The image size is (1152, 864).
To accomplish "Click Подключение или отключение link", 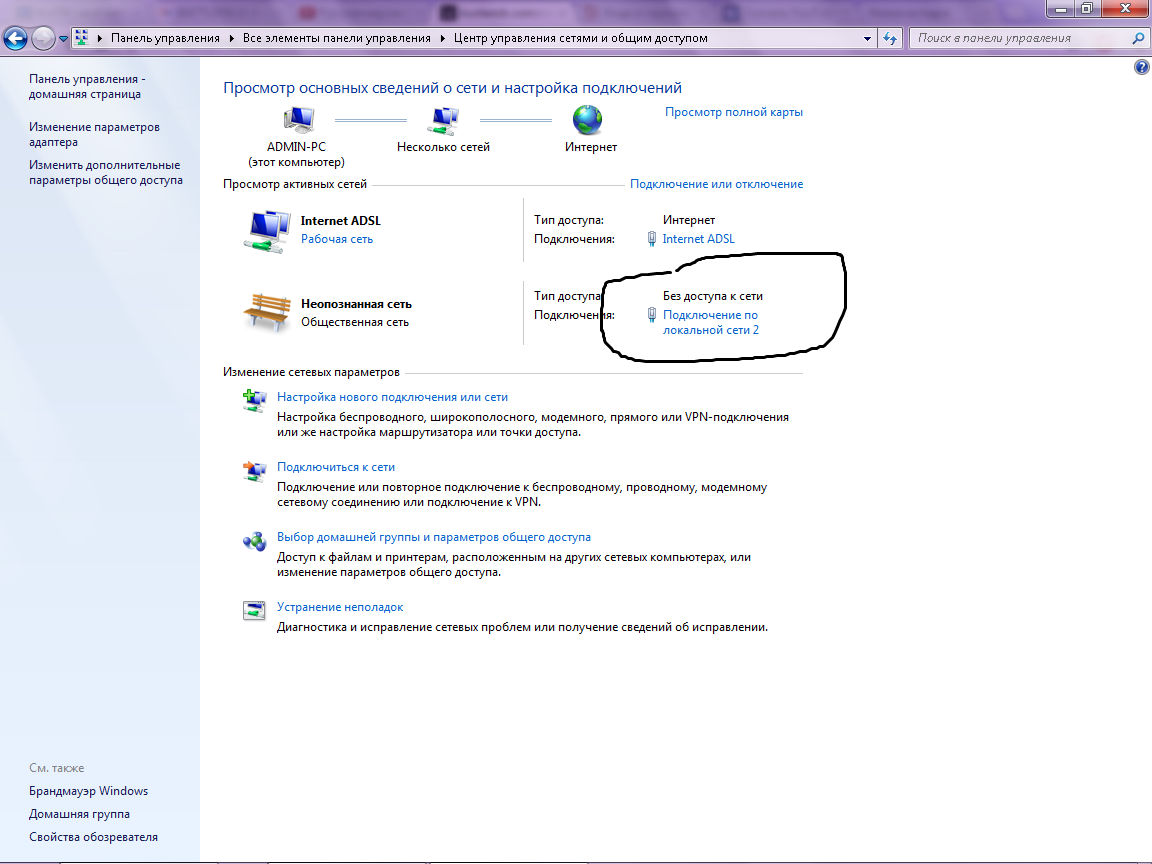I will click(716, 184).
